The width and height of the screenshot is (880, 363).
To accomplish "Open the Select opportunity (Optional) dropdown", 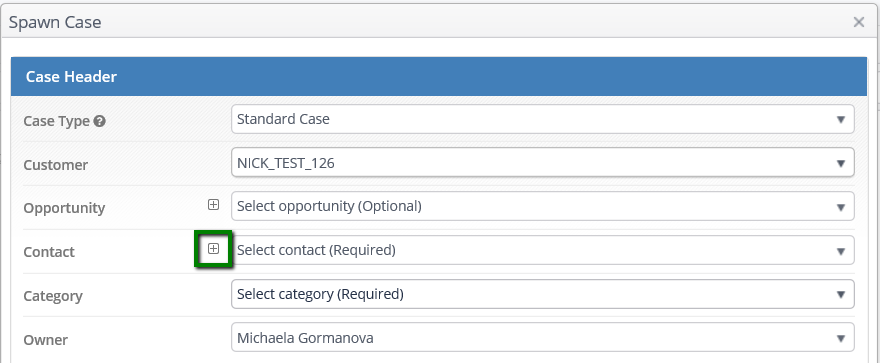I will (543, 206).
